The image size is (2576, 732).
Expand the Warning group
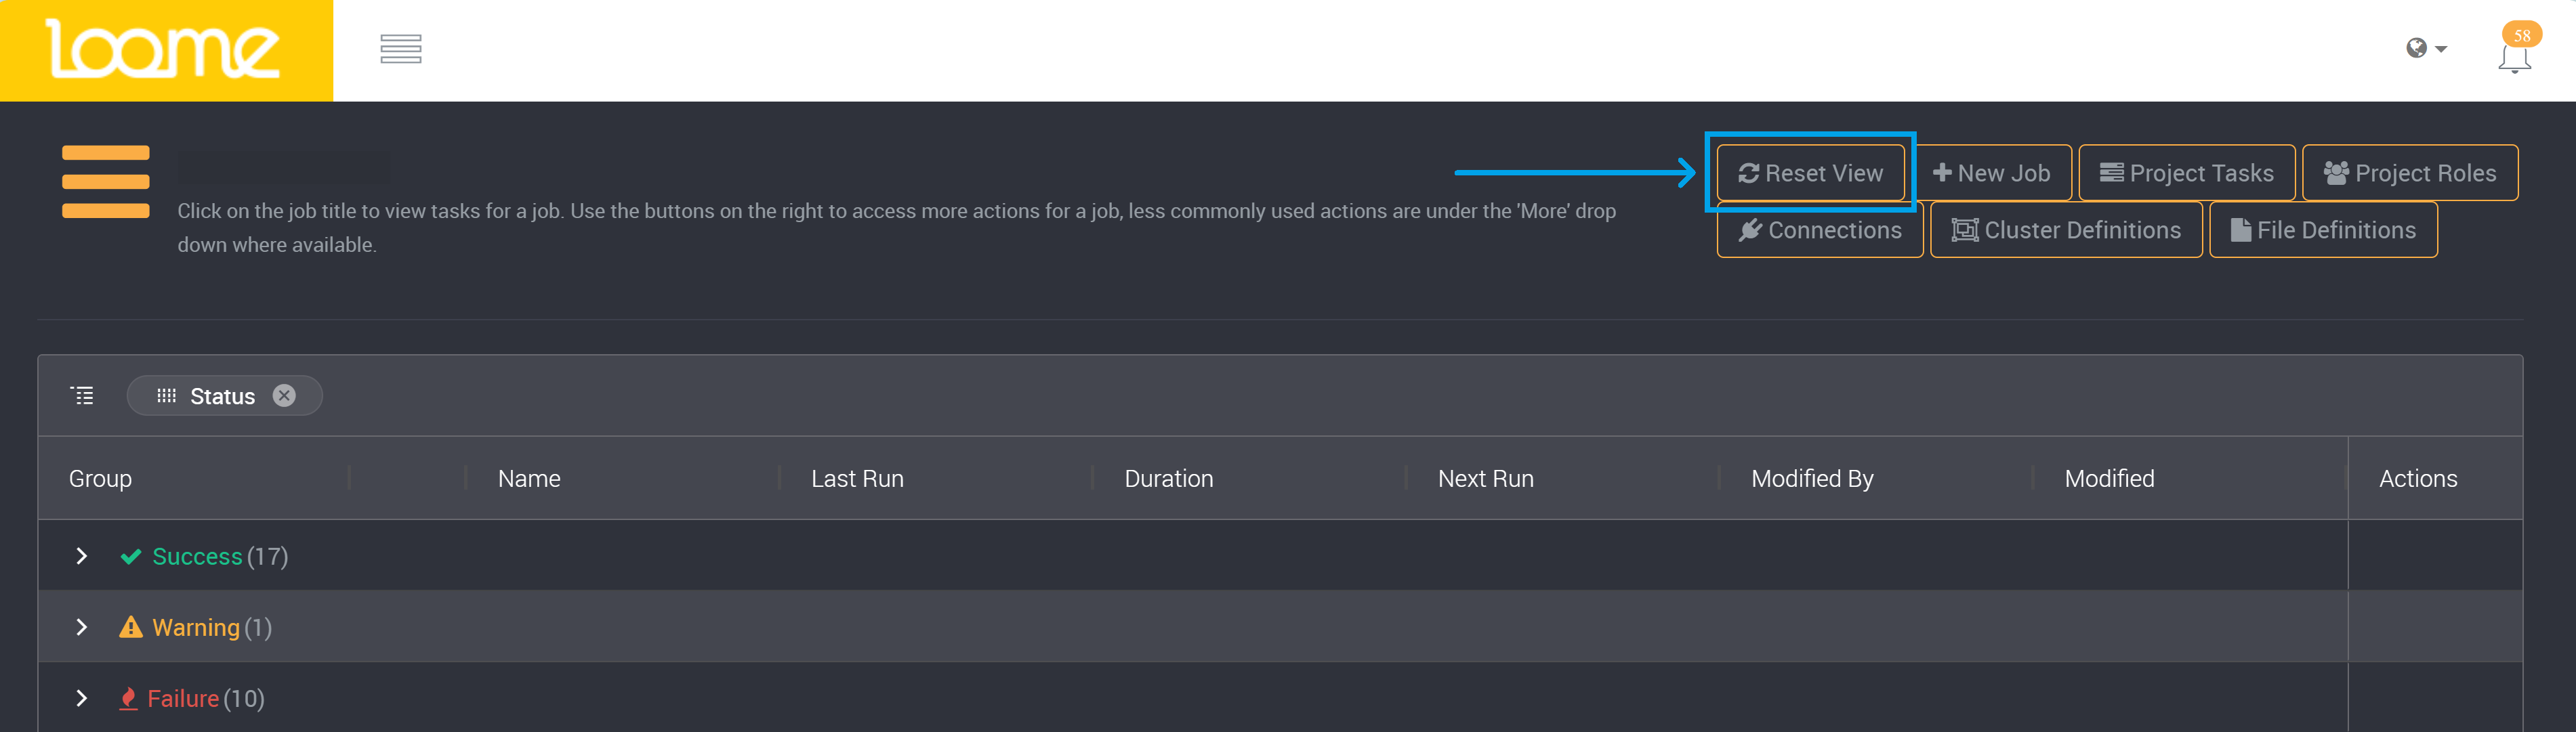[82, 627]
